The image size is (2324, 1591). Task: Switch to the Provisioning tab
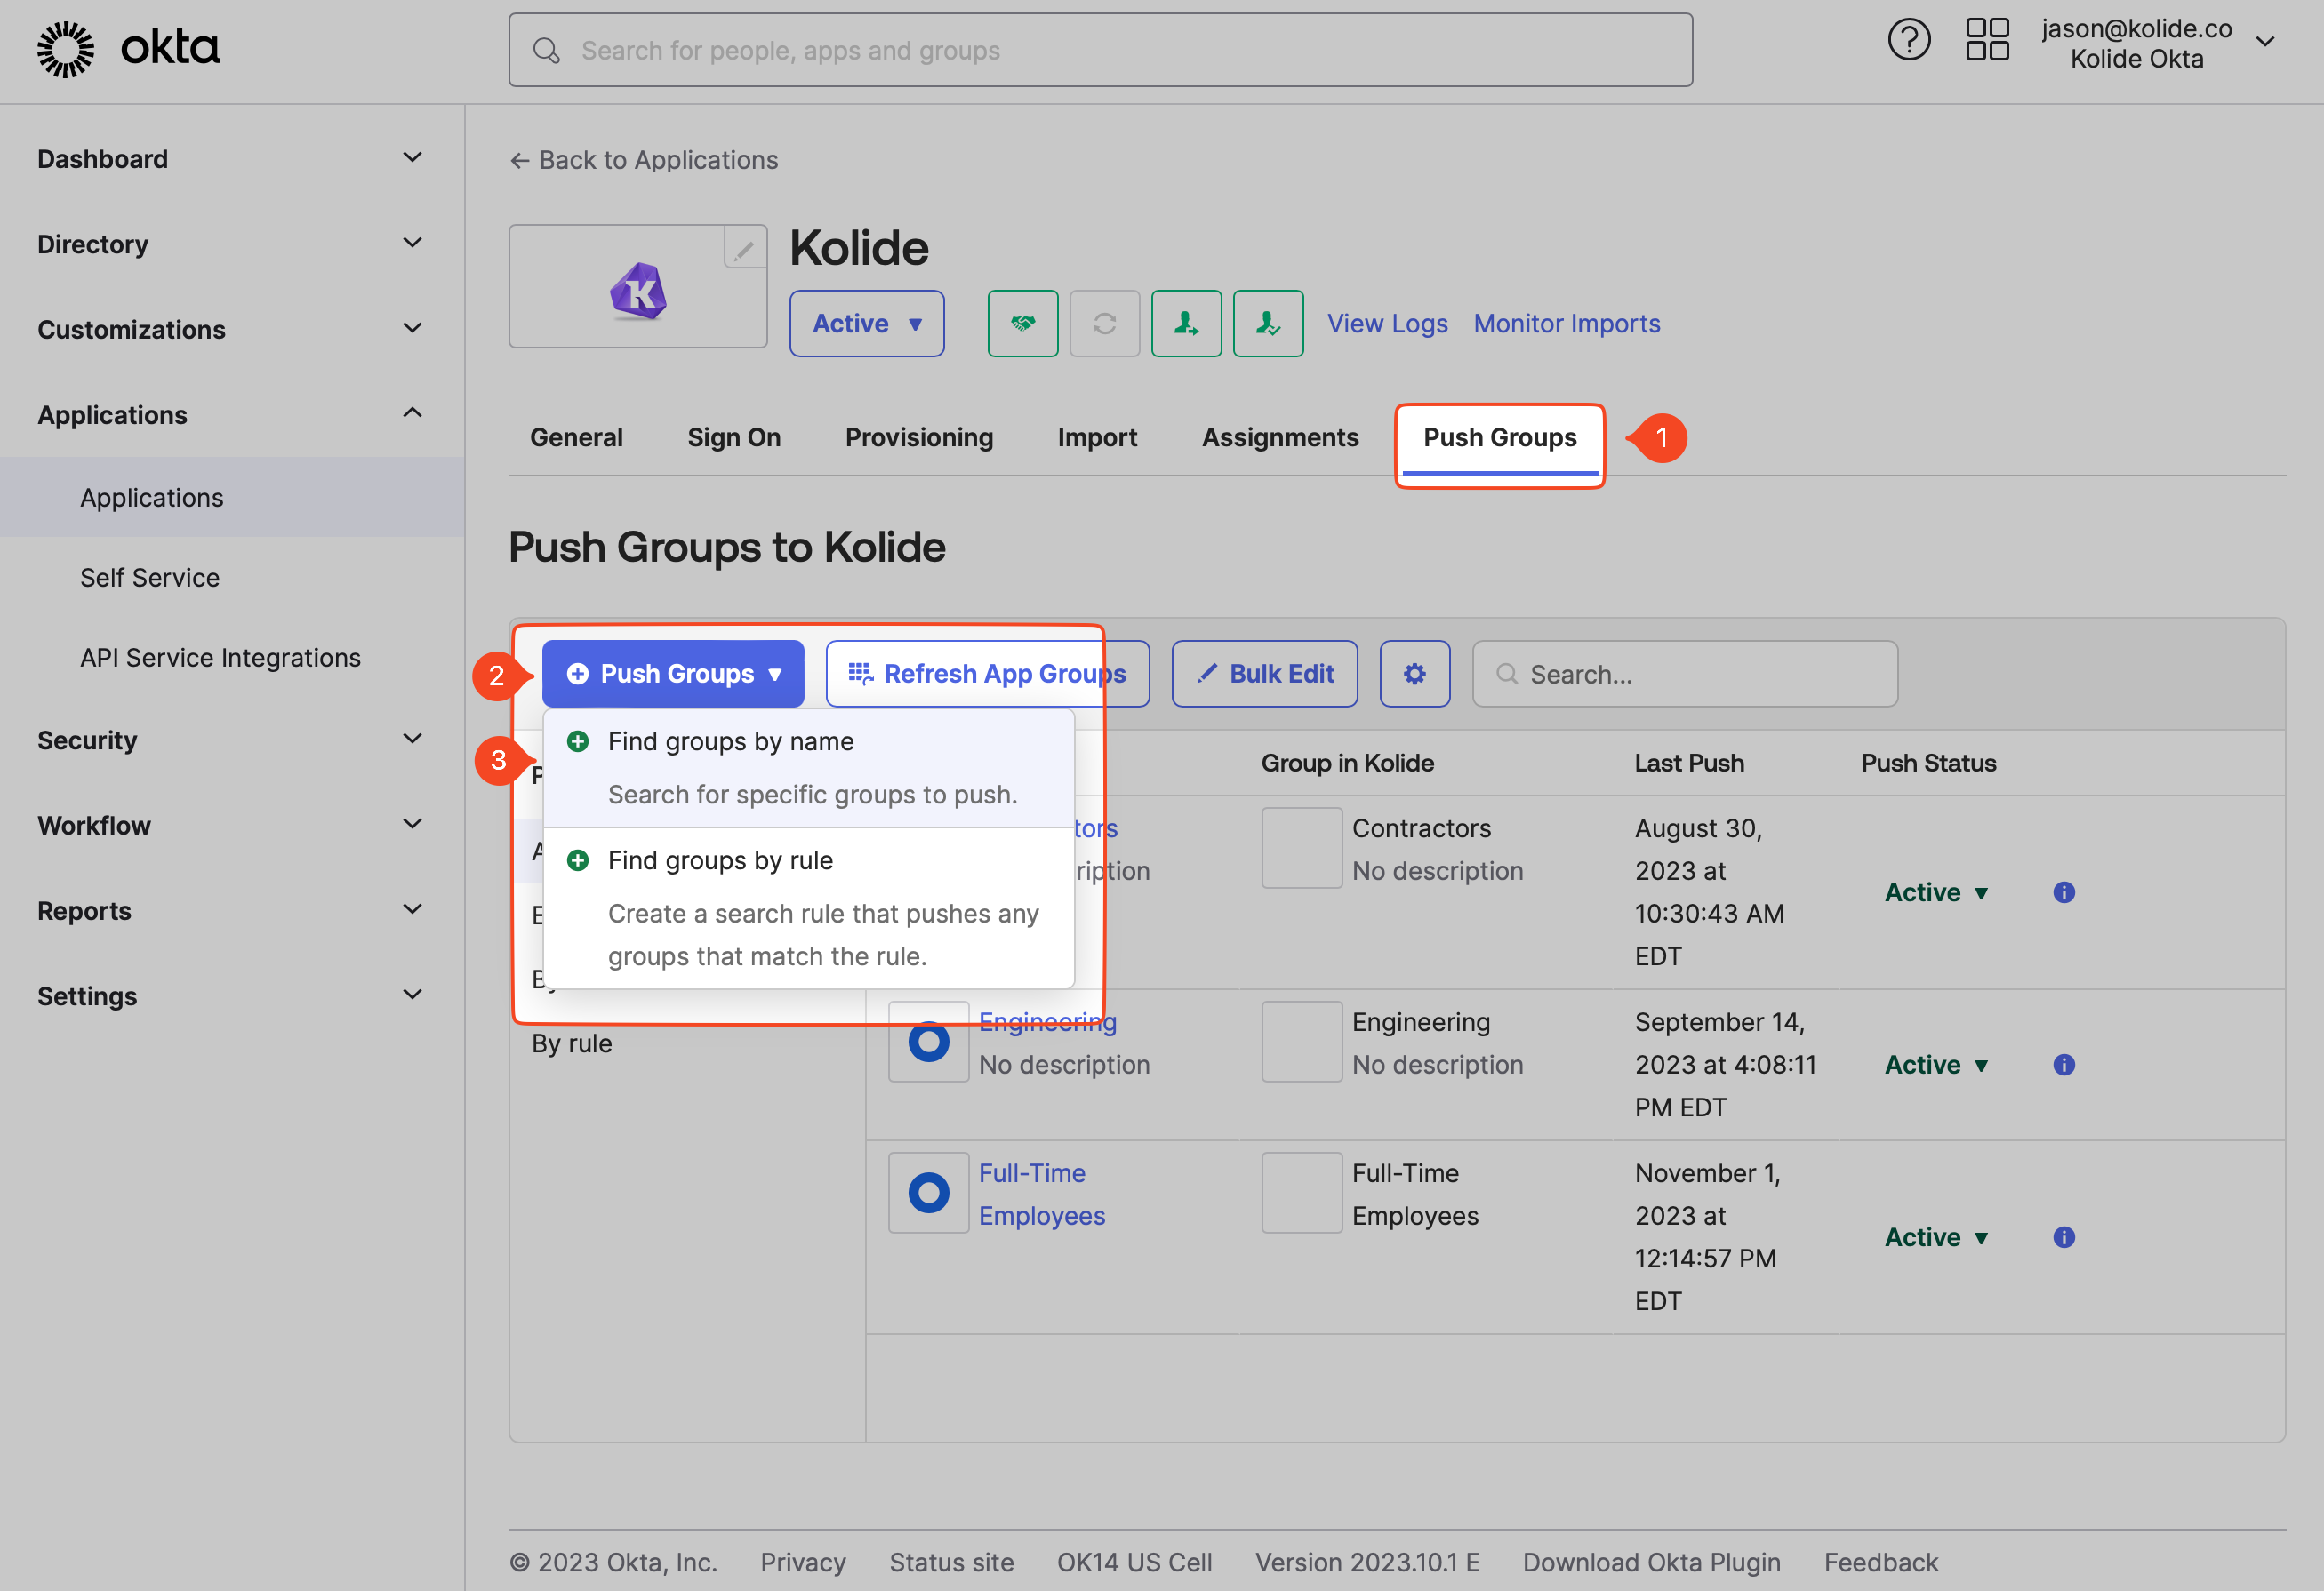[x=918, y=438]
